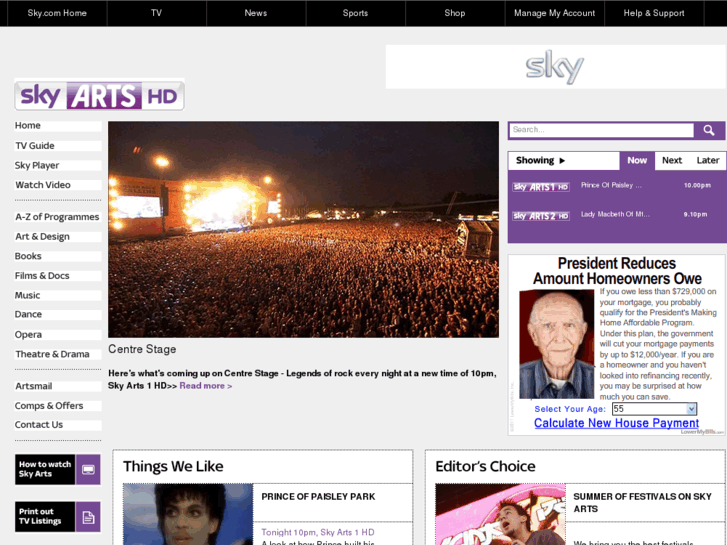Viewport: 727px width, 545px height.
Task: Click the TV screen icon beside How to watch
Action: [x=88, y=470]
